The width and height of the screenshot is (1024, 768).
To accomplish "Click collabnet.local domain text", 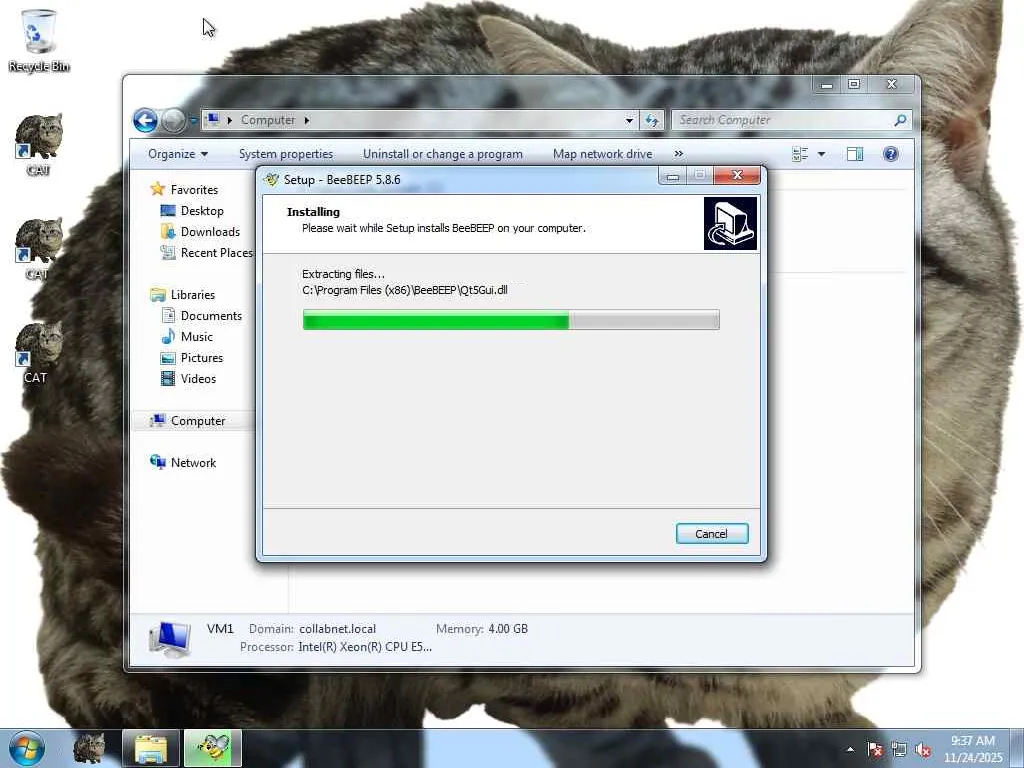I will click(x=338, y=629).
